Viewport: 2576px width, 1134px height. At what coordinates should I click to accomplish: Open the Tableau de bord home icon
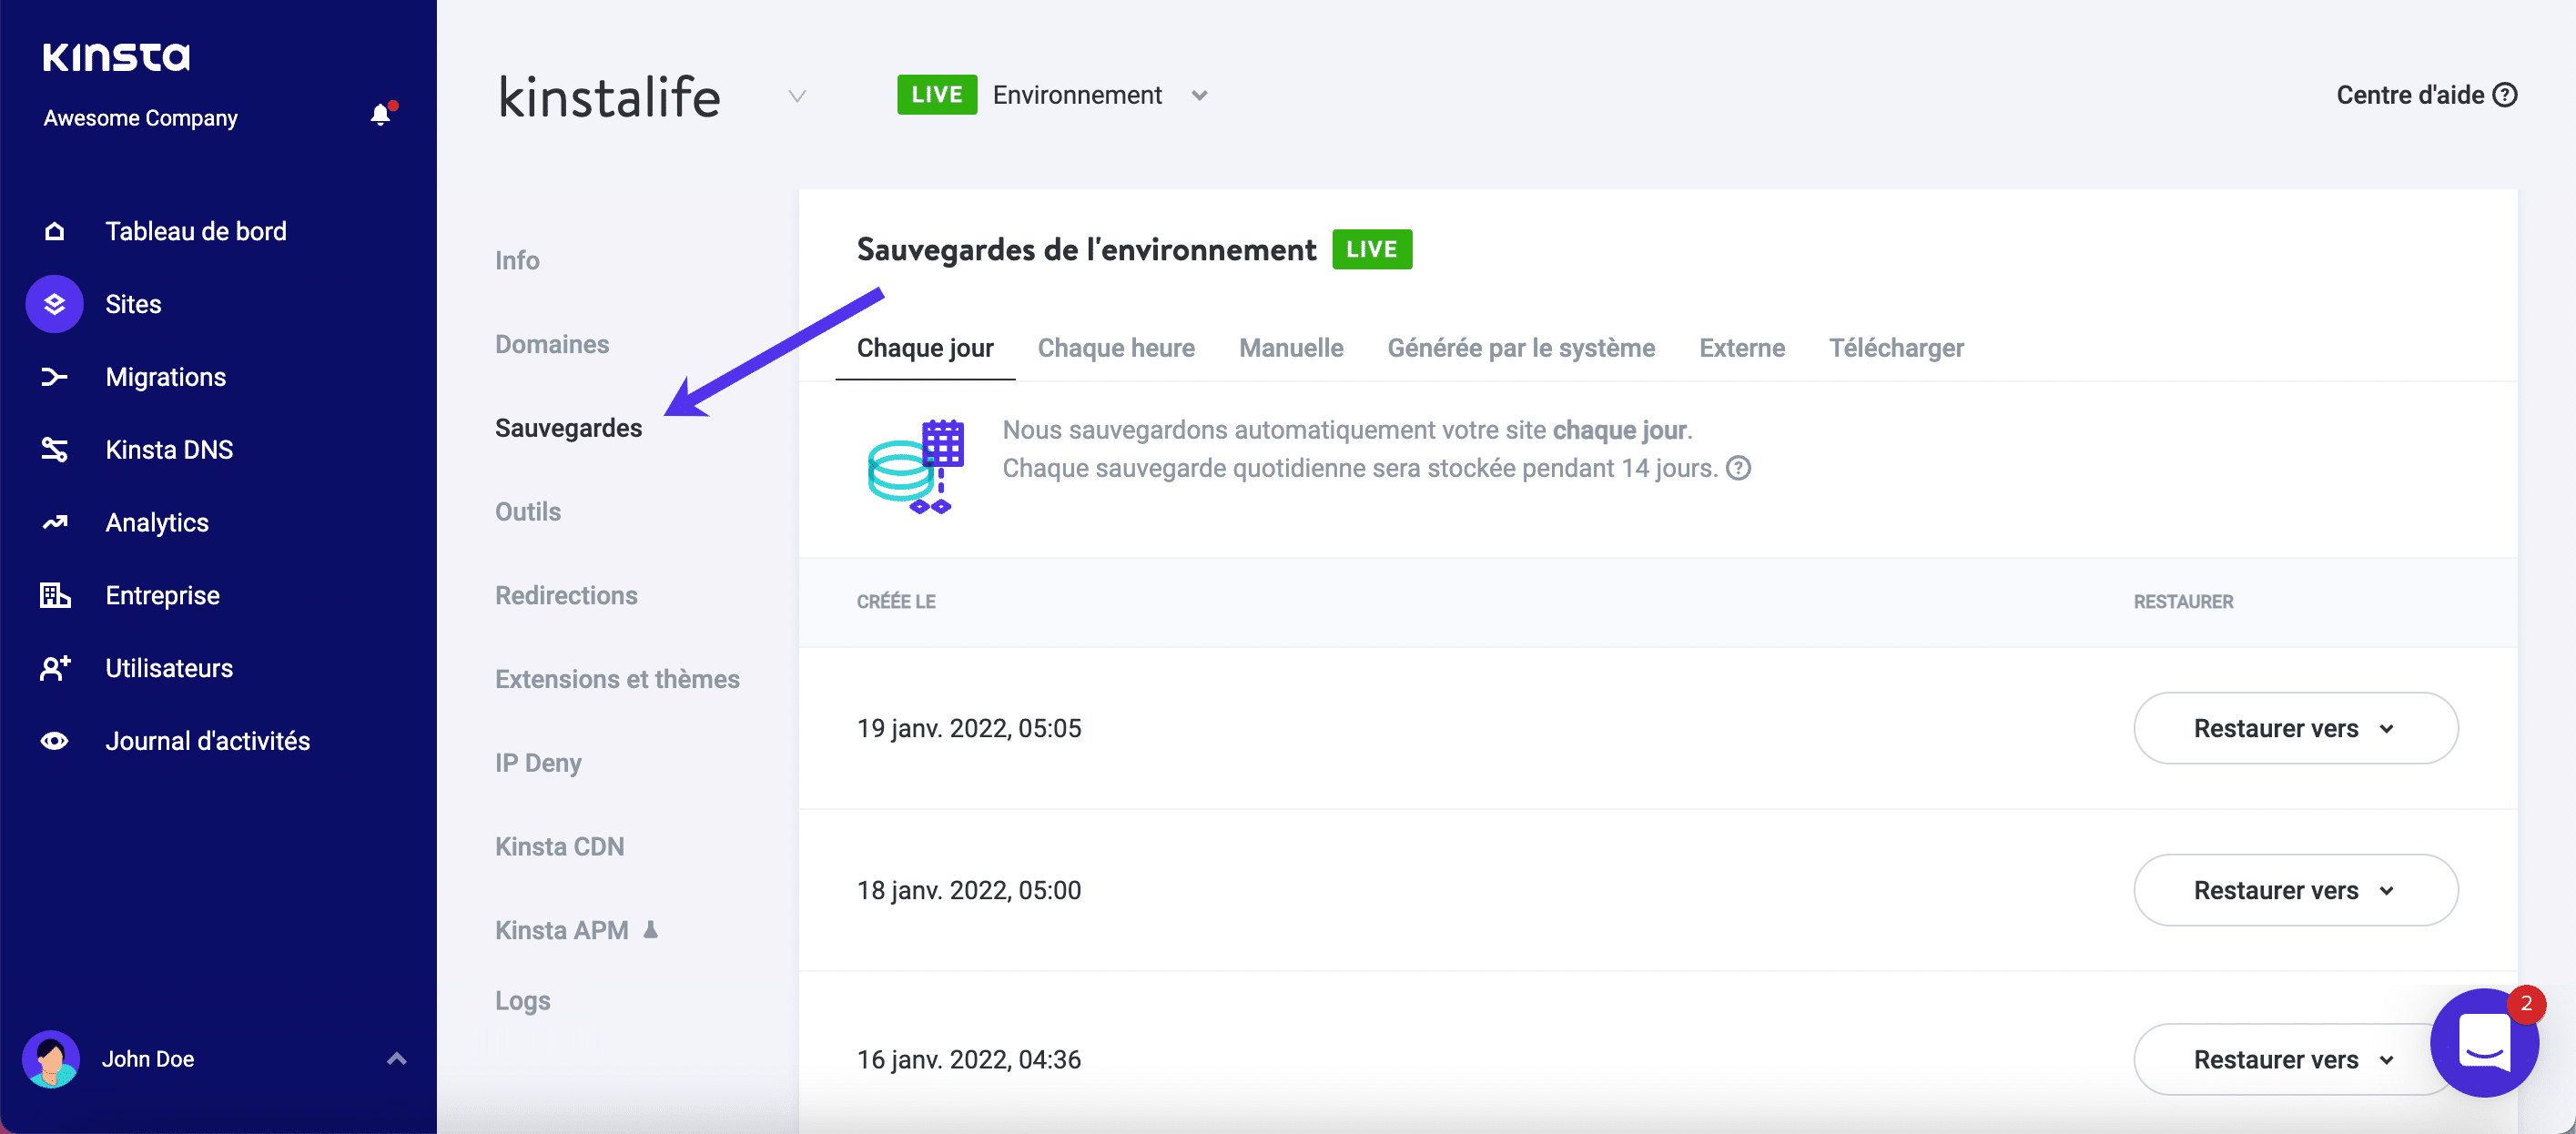54,230
